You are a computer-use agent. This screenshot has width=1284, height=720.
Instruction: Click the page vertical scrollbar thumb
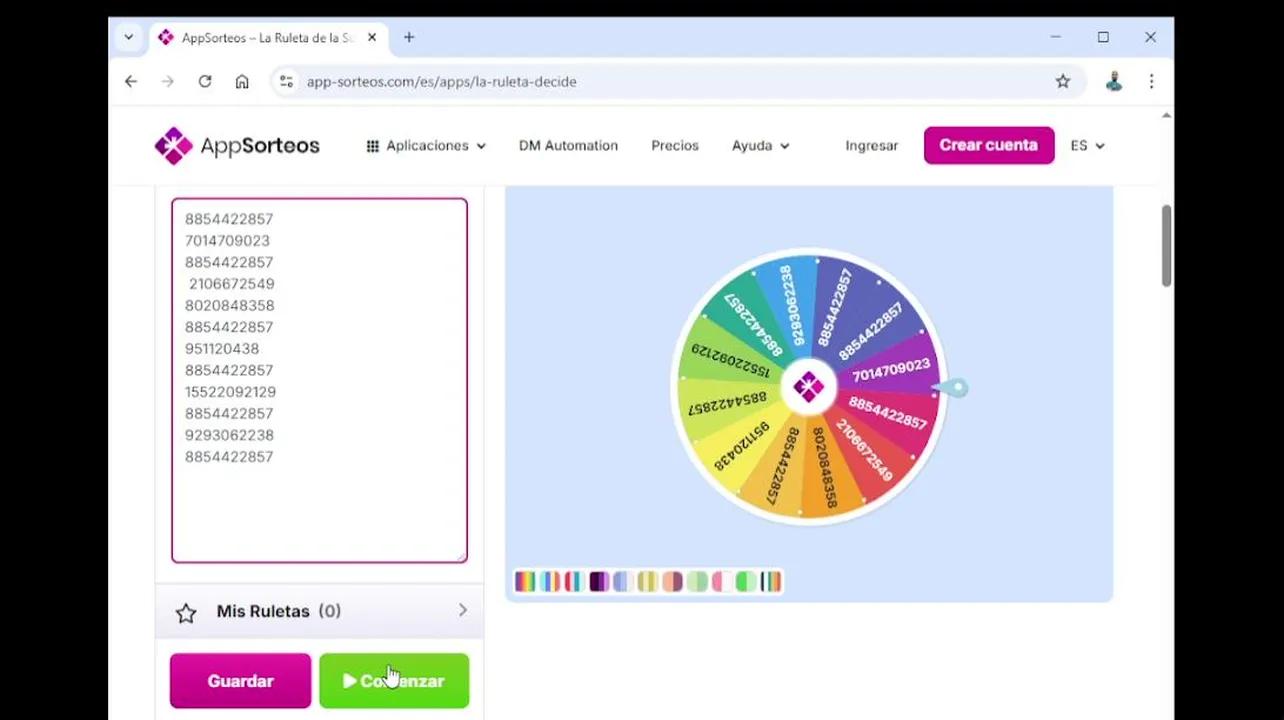click(1166, 245)
